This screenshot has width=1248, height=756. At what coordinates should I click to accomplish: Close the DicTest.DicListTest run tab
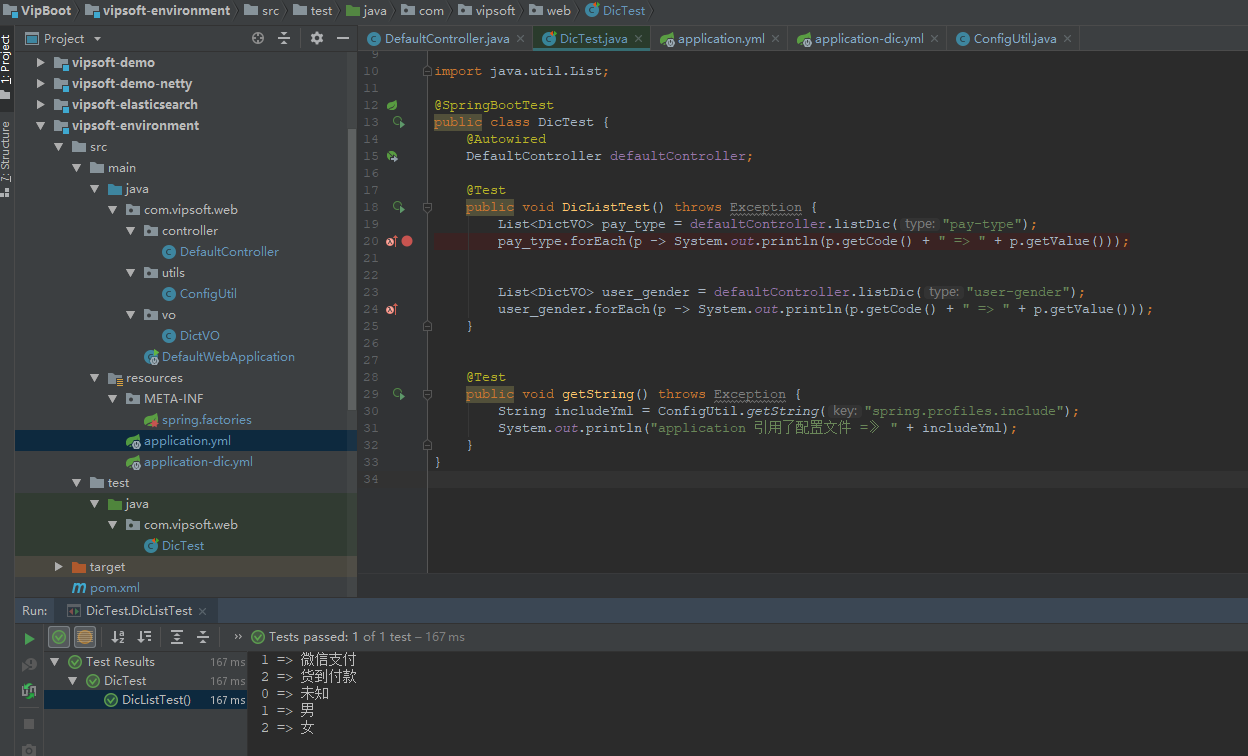(203, 611)
